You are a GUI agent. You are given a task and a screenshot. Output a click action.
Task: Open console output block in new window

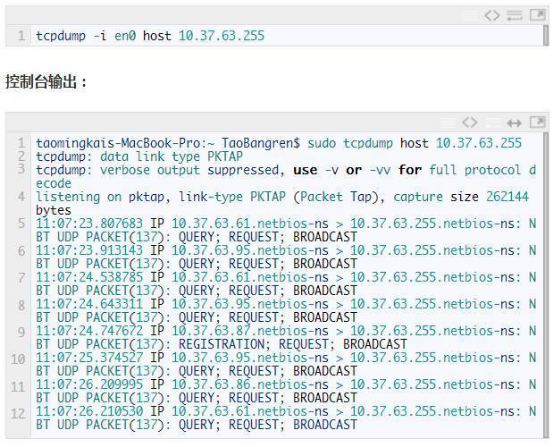point(537,122)
